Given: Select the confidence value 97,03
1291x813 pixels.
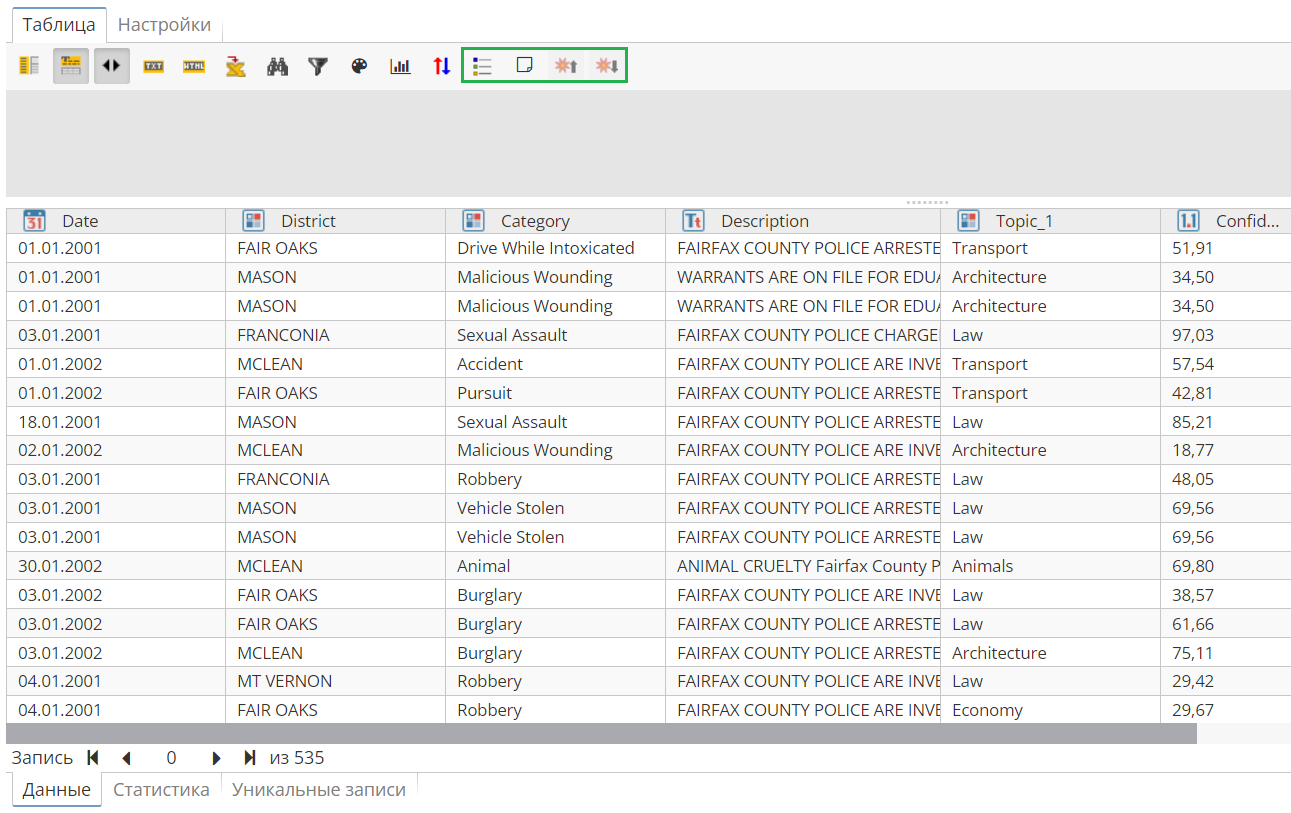Looking at the screenshot, I should 1226,335.
